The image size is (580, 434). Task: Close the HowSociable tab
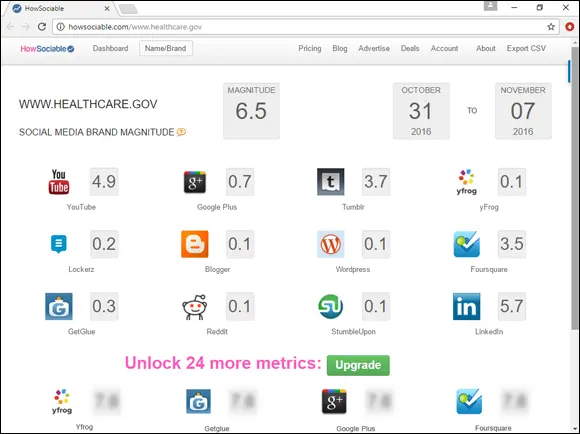(107, 8)
